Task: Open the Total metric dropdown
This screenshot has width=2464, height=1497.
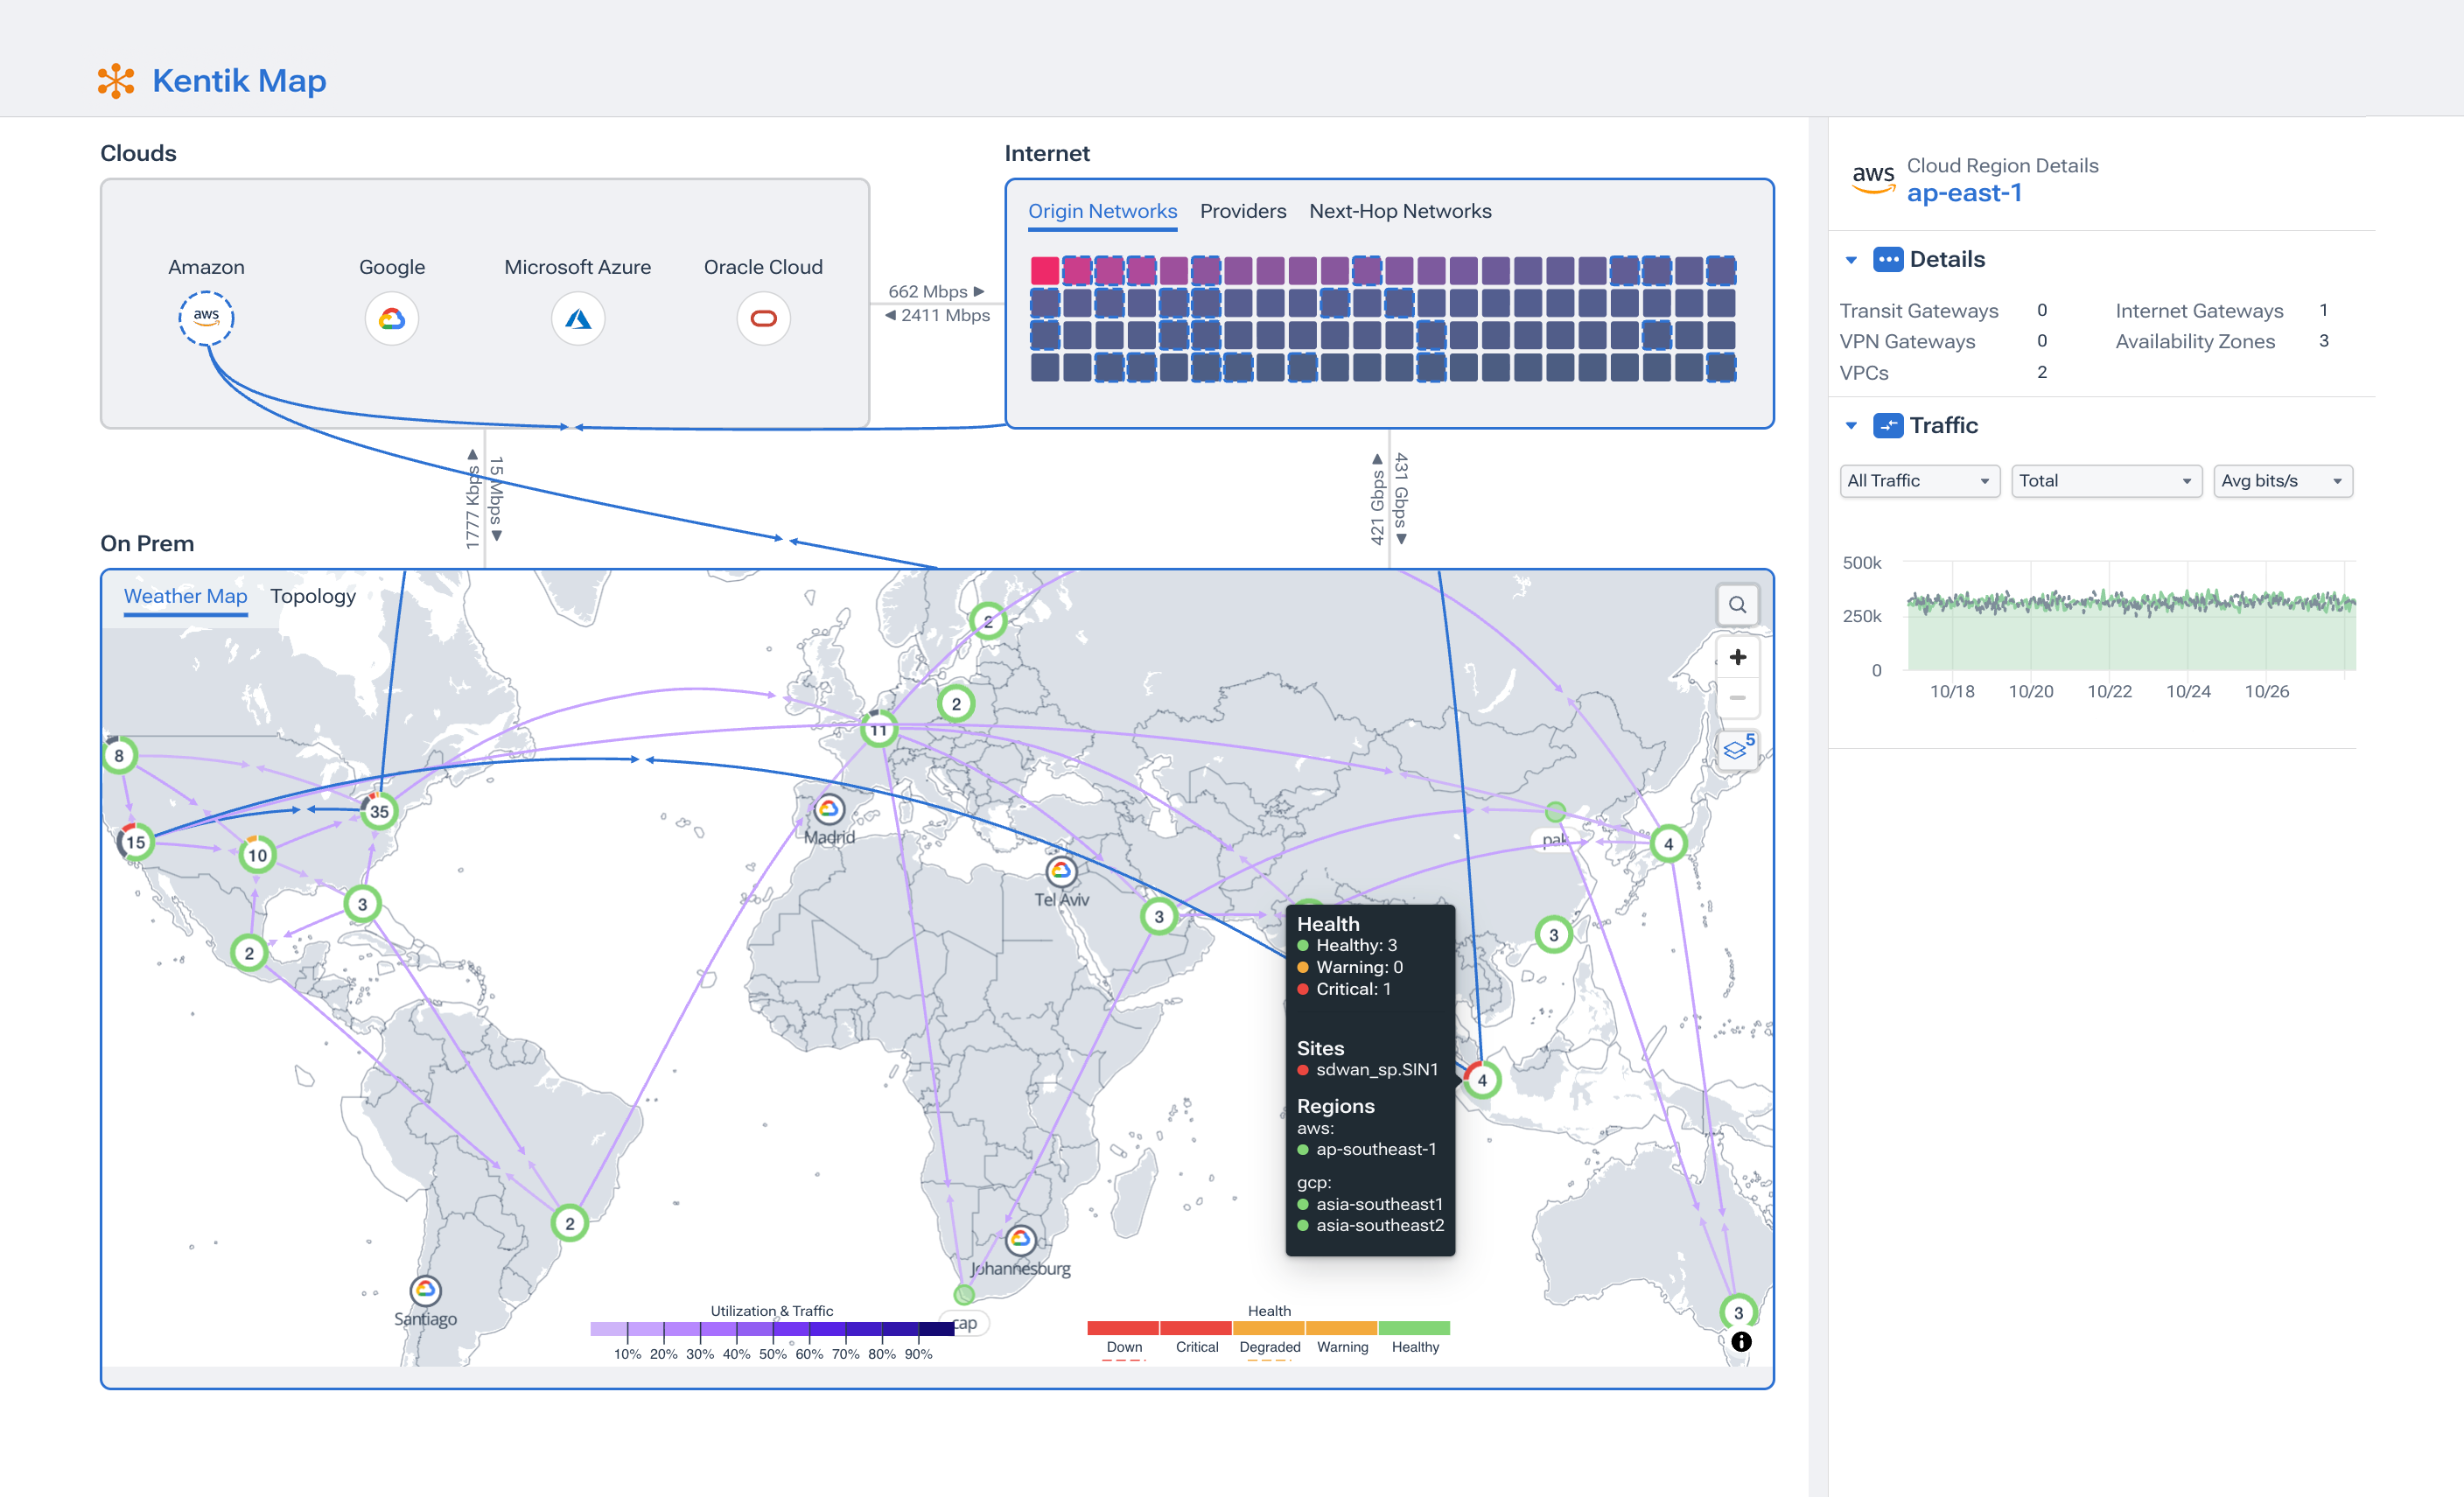Action: pyautogui.click(x=2105, y=481)
